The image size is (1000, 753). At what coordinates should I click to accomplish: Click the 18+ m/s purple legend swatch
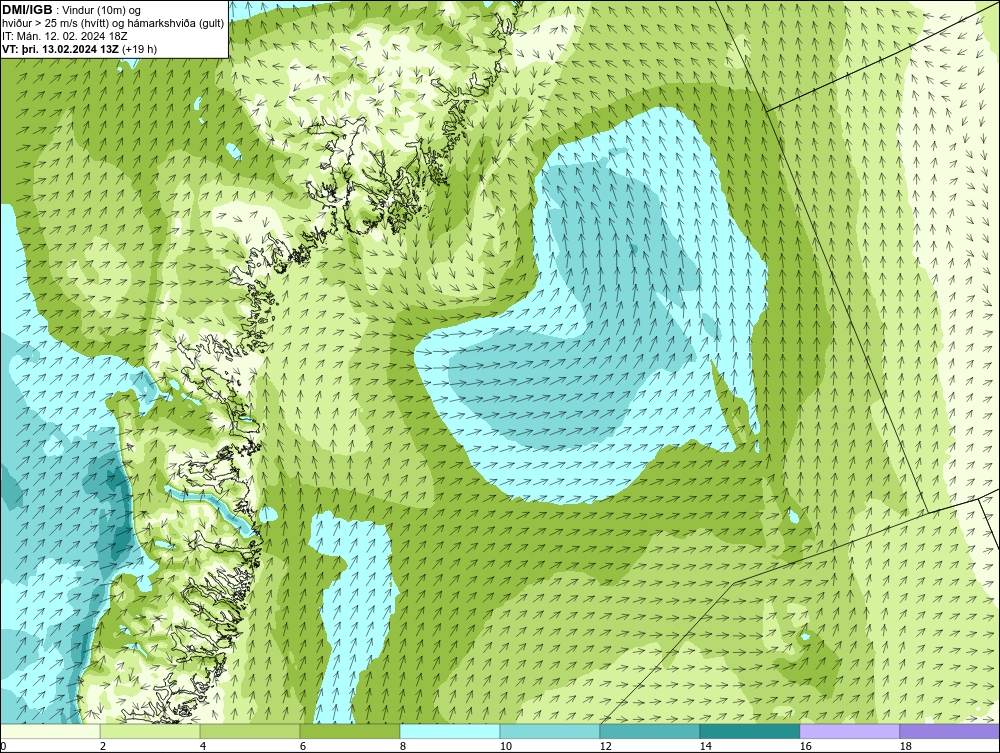click(949, 731)
